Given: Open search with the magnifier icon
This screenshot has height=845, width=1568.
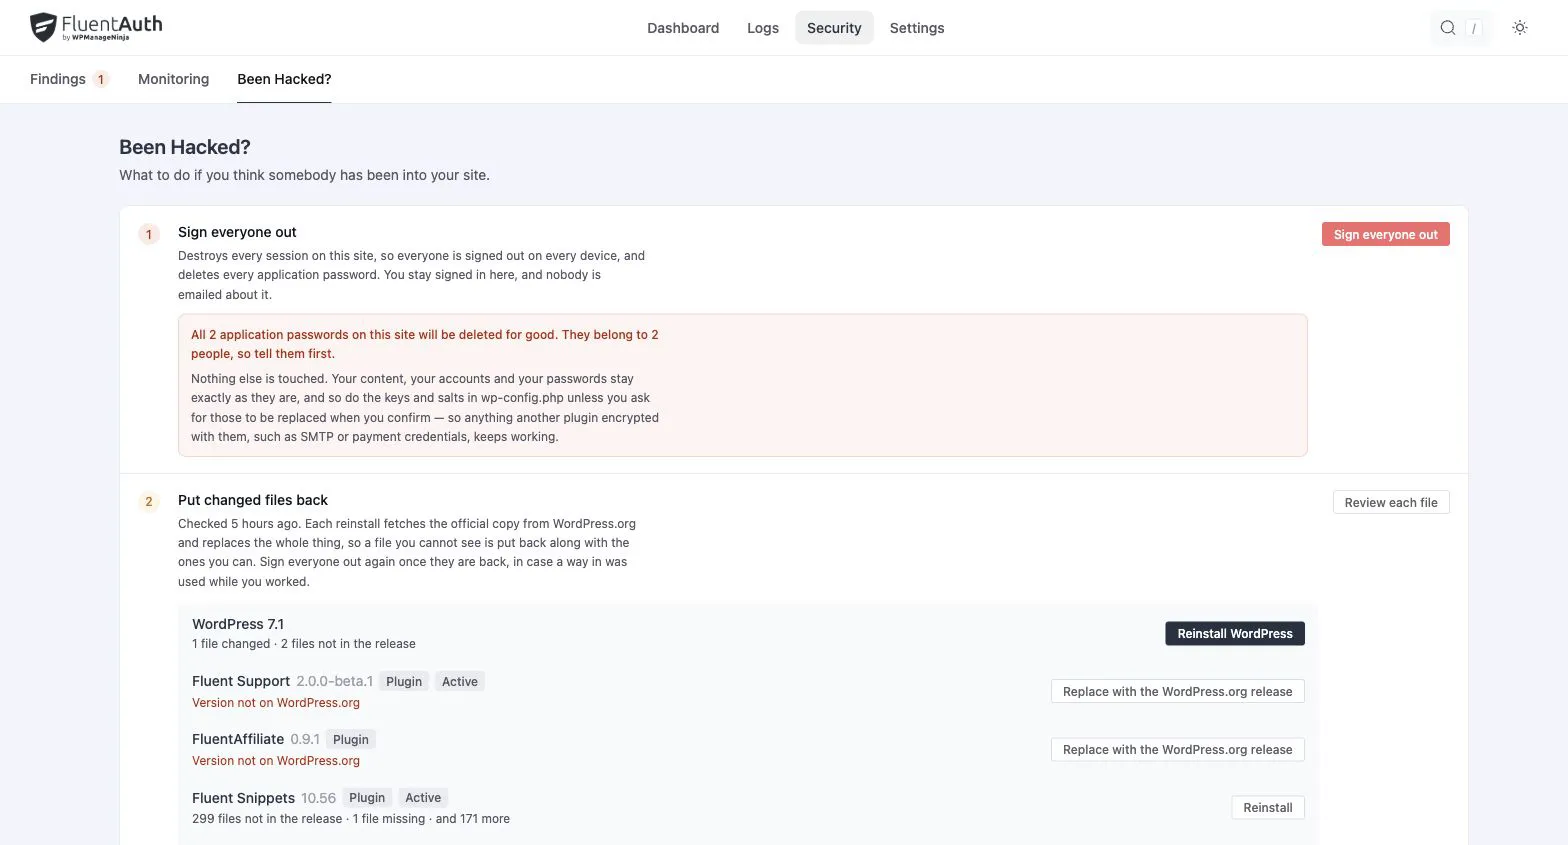Looking at the screenshot, I should pos(1447,28).
